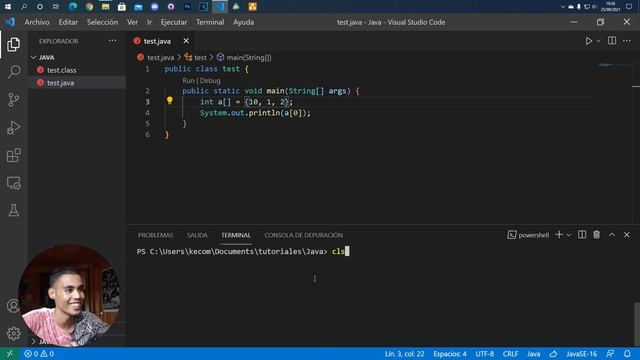Viewport: 640px width, 360px height.
Task: Switch to the TERMINAL tab
Action: pos(236,235)
